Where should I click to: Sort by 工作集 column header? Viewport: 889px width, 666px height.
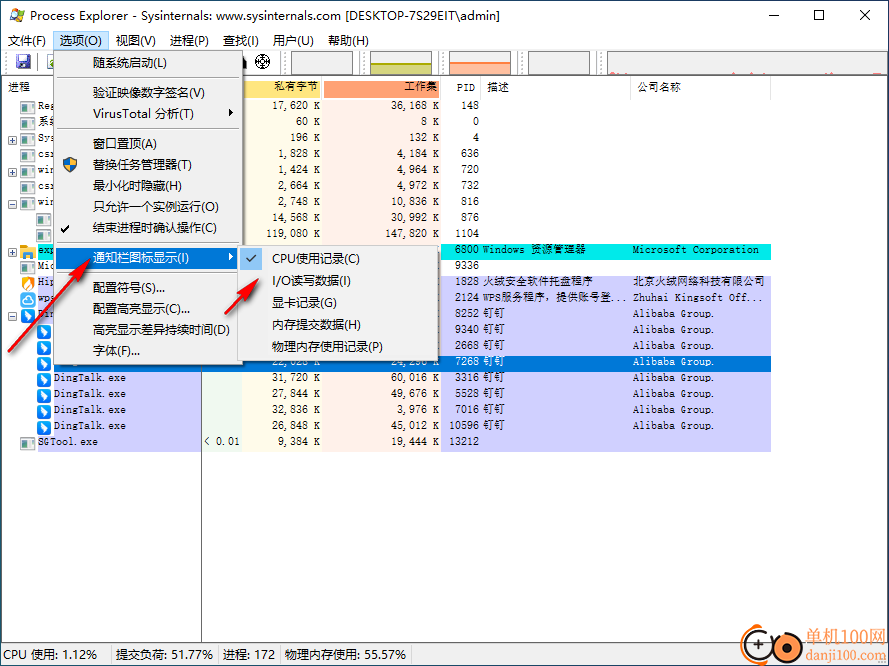(x=381, y=87)
